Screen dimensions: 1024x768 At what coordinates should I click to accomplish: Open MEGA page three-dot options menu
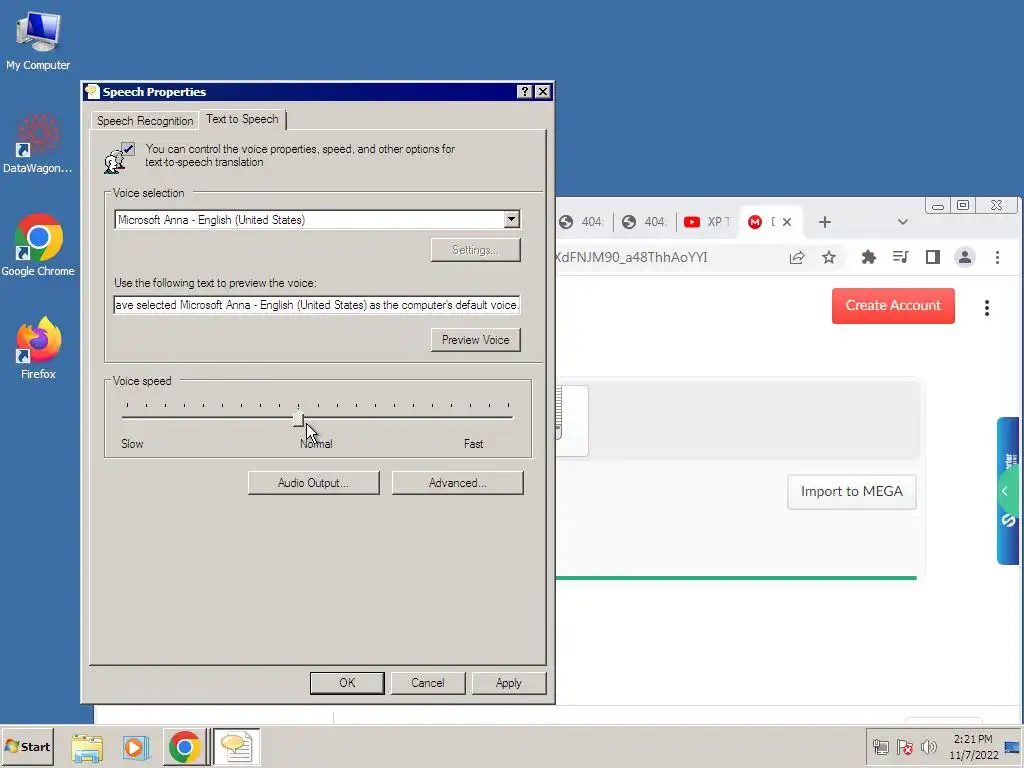click(x=987, y=308)
